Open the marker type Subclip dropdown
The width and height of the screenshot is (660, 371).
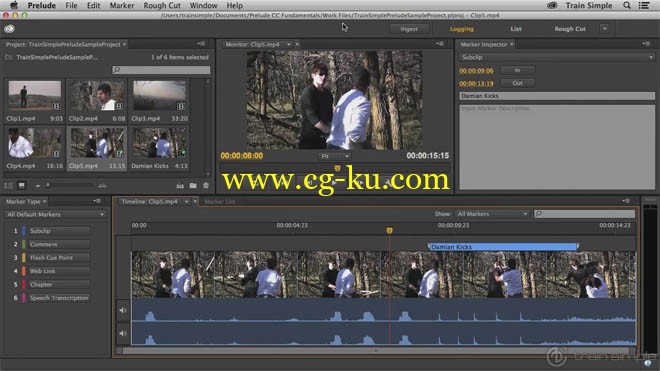(x=557, y=57)
